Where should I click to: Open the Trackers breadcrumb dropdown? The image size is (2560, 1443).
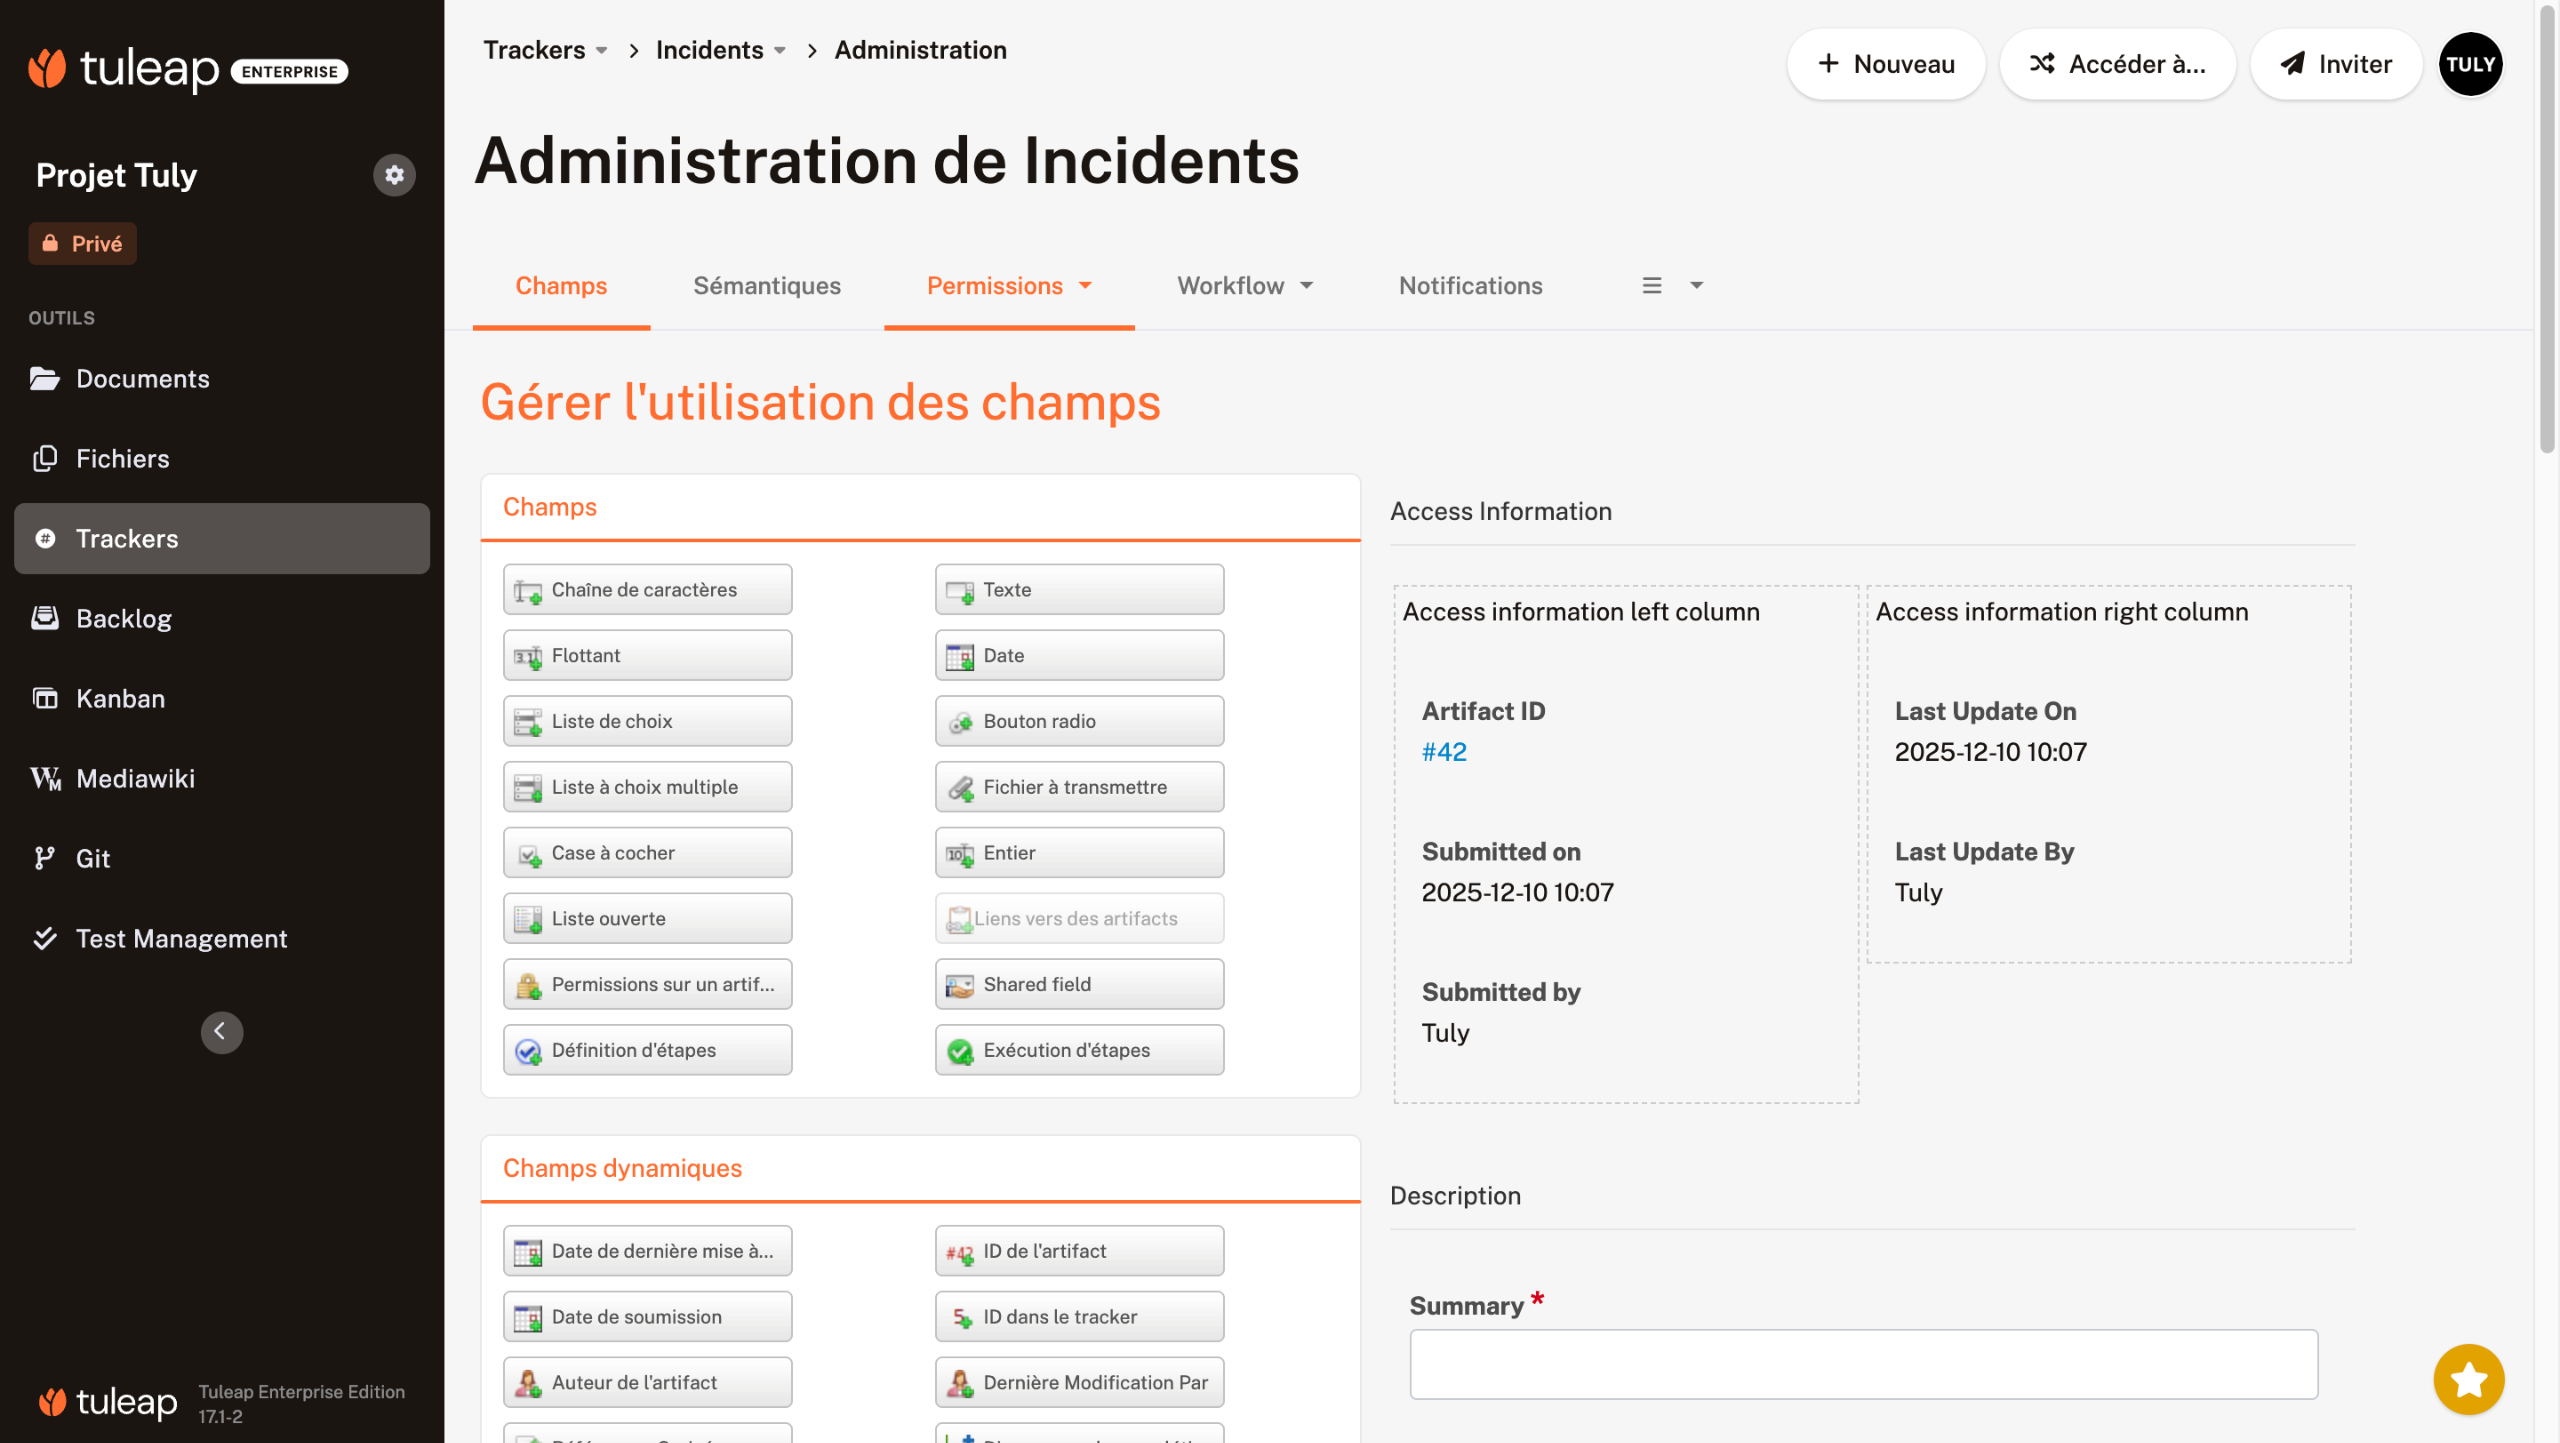[602, 50]
